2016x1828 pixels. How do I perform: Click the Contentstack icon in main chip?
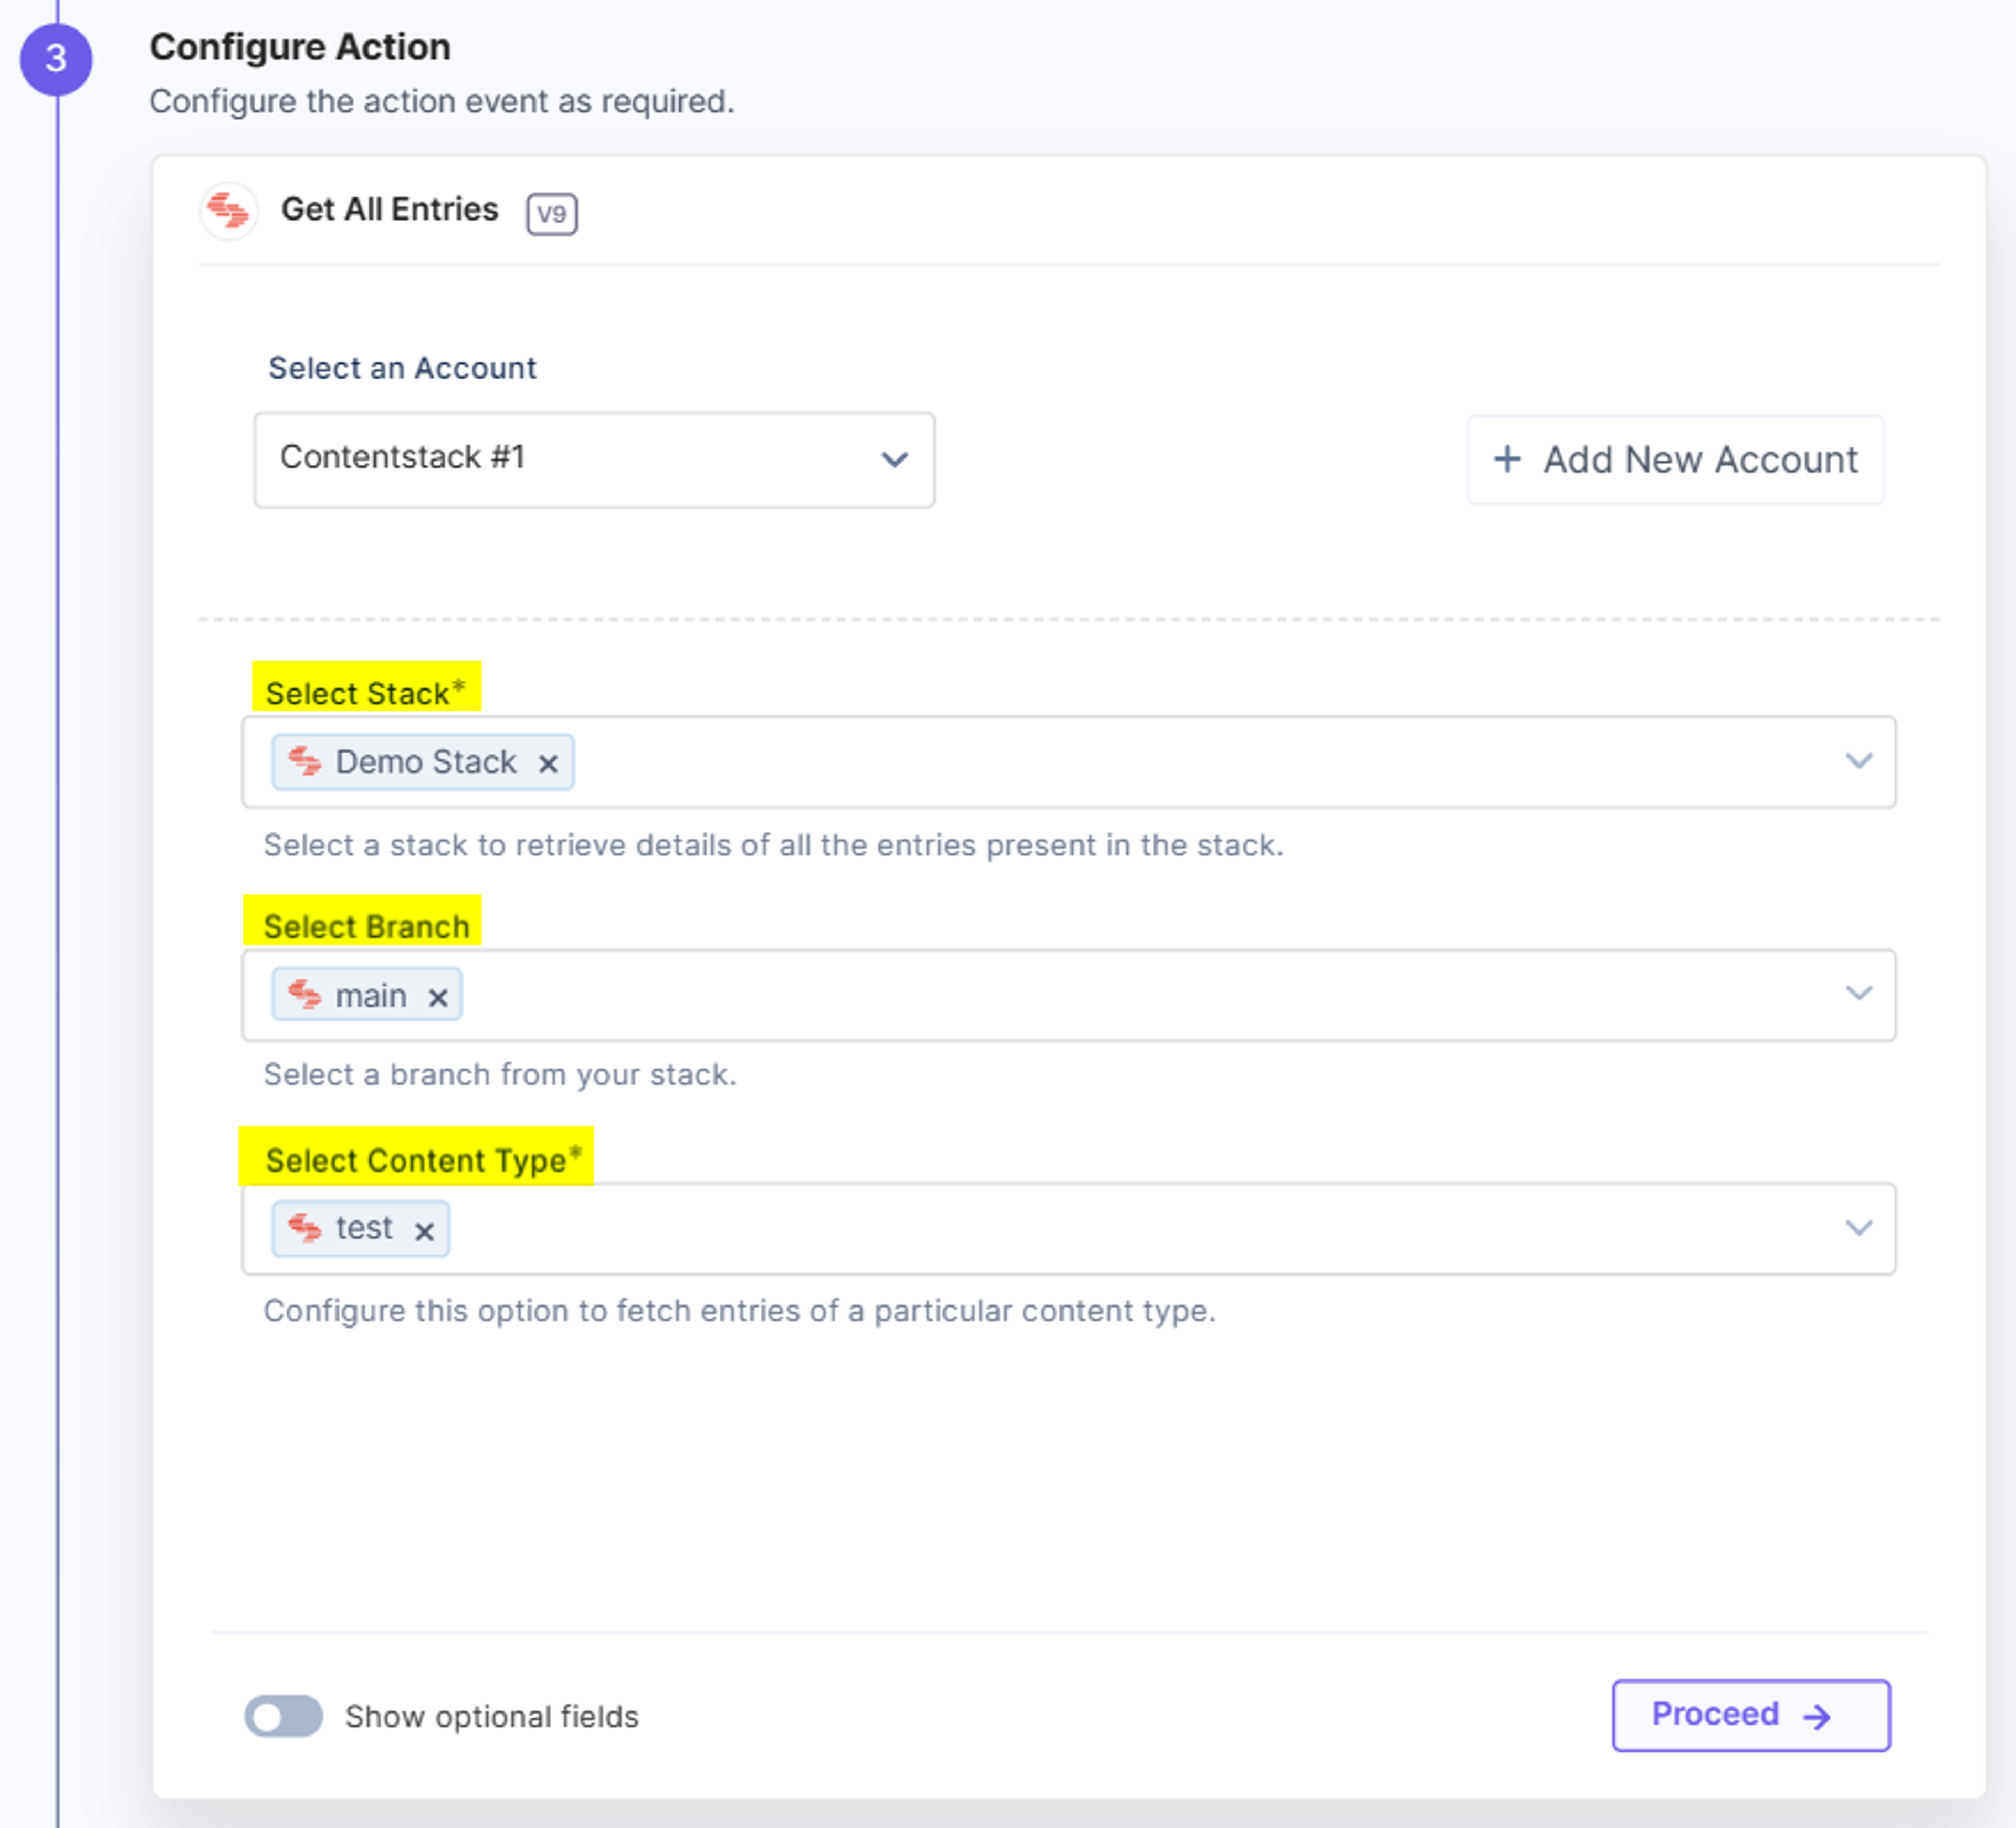[x=305, y=995]
